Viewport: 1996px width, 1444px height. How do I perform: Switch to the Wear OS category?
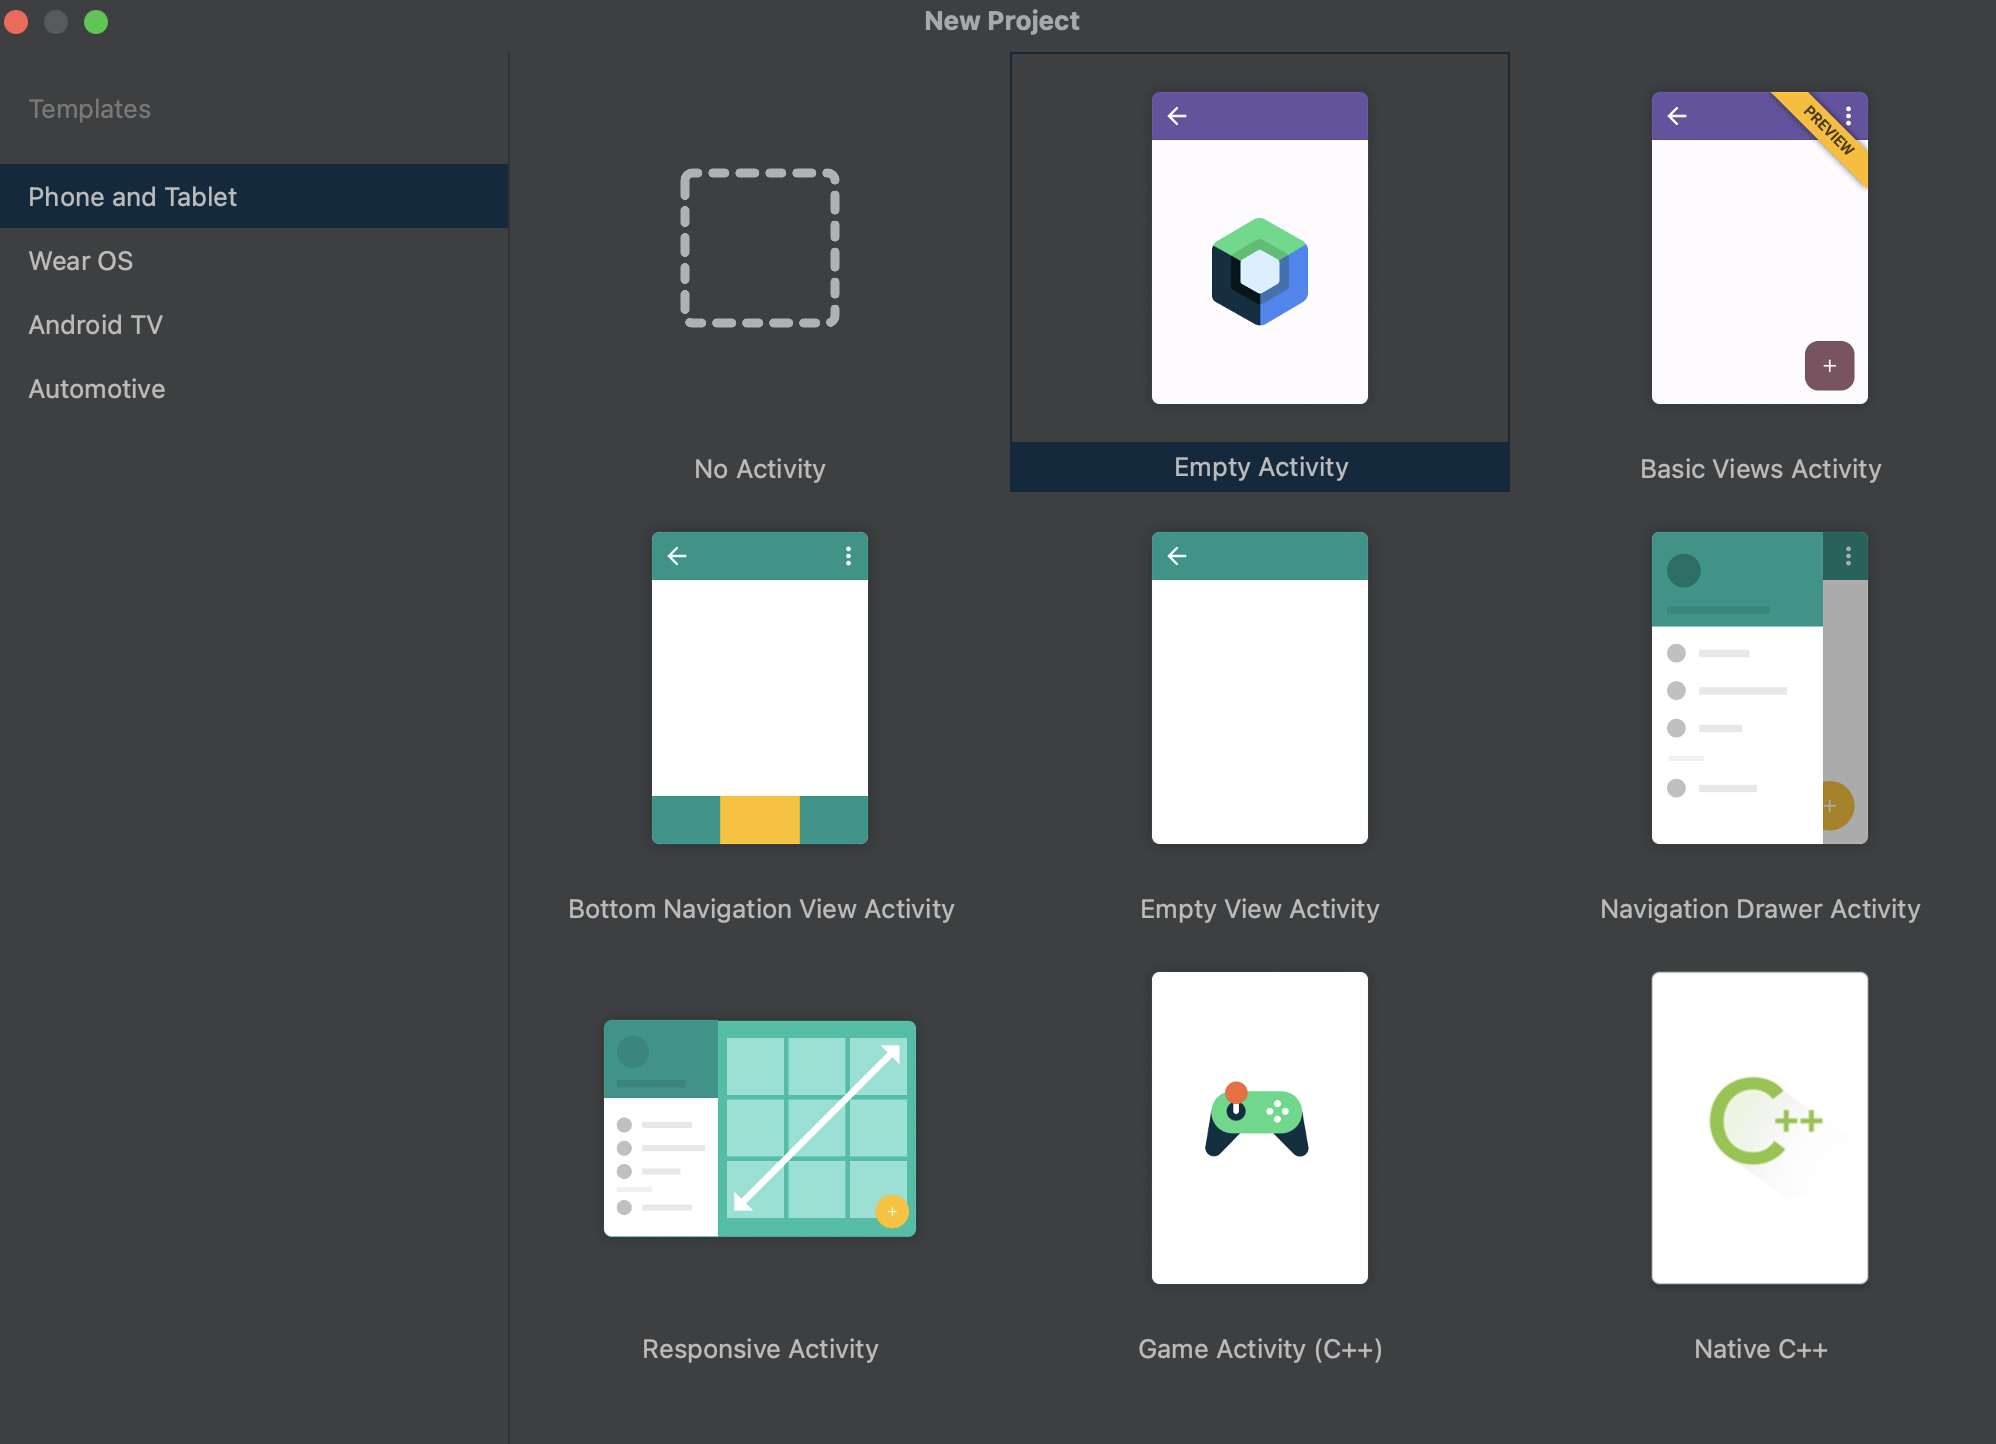click(79, 260)
